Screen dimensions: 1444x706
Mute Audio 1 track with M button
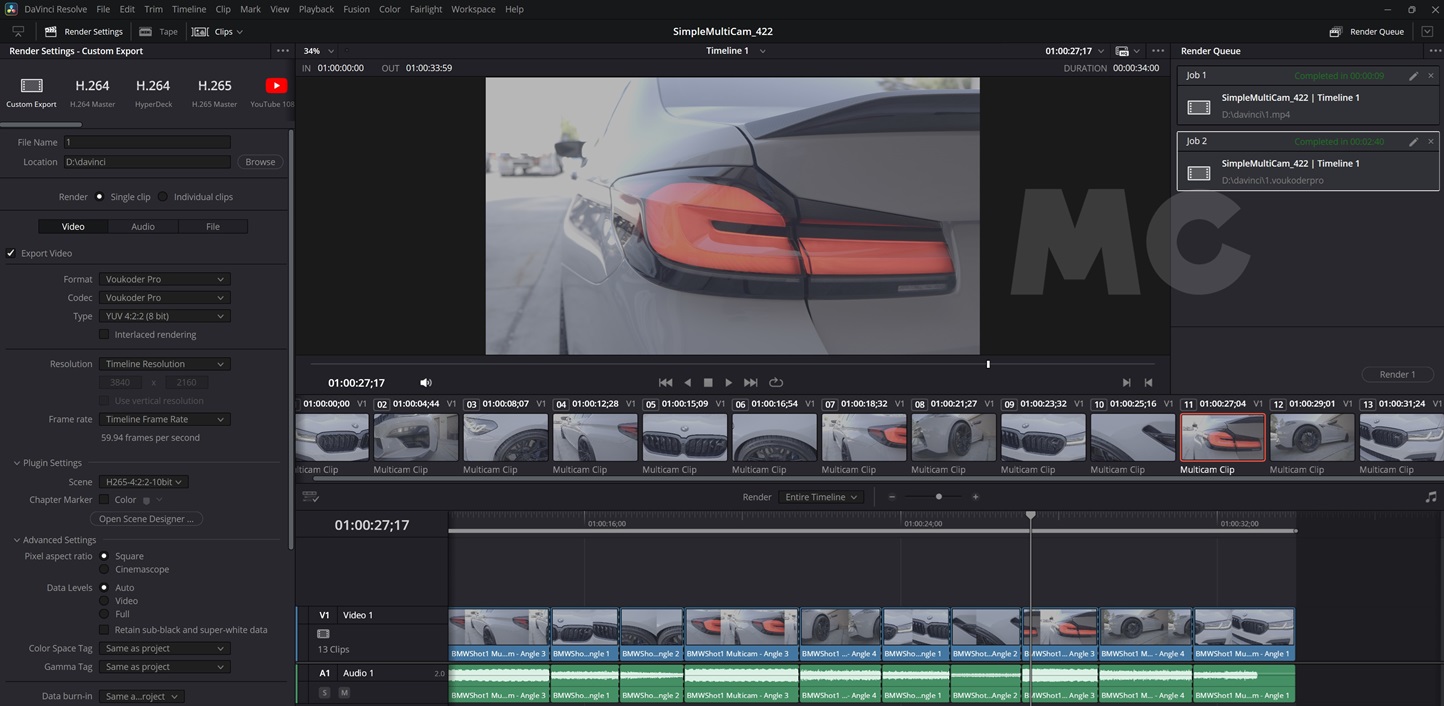344,692
